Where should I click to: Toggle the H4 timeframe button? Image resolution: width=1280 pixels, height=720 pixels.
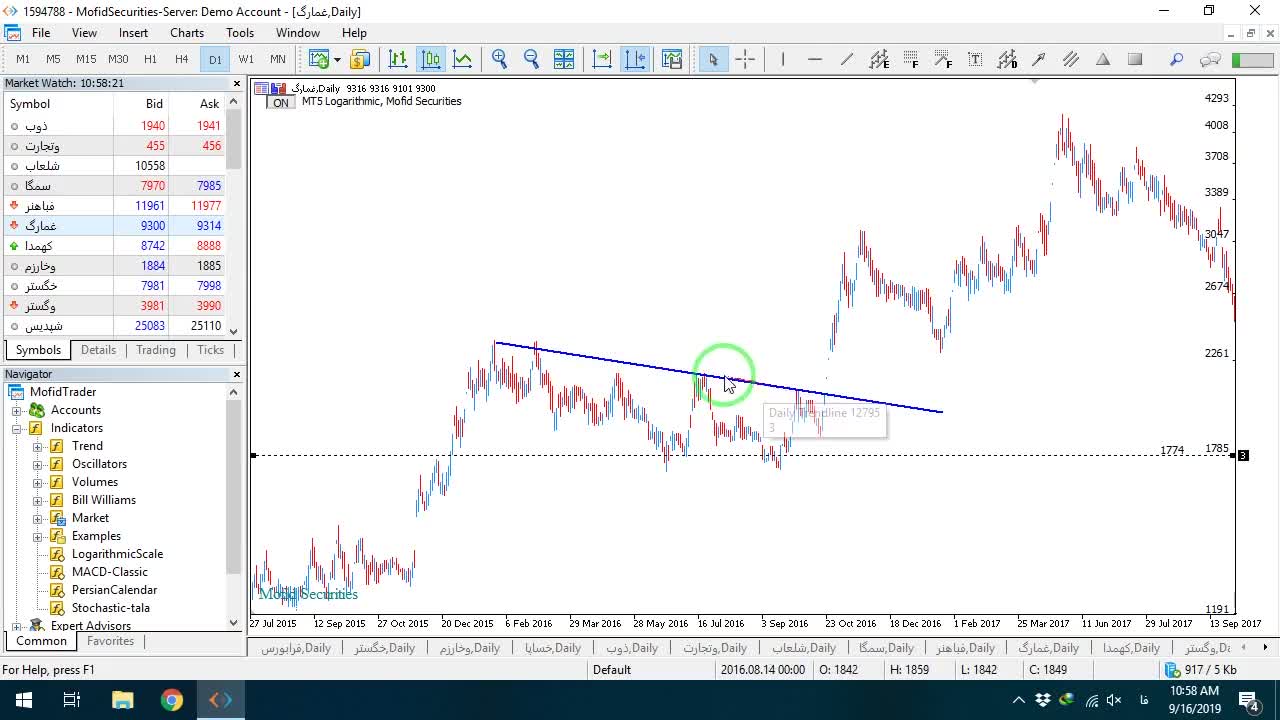(182, 59)
